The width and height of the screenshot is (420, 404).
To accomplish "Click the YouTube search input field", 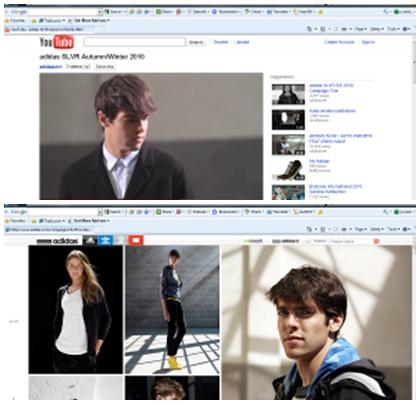I will [x=135, y=42].
